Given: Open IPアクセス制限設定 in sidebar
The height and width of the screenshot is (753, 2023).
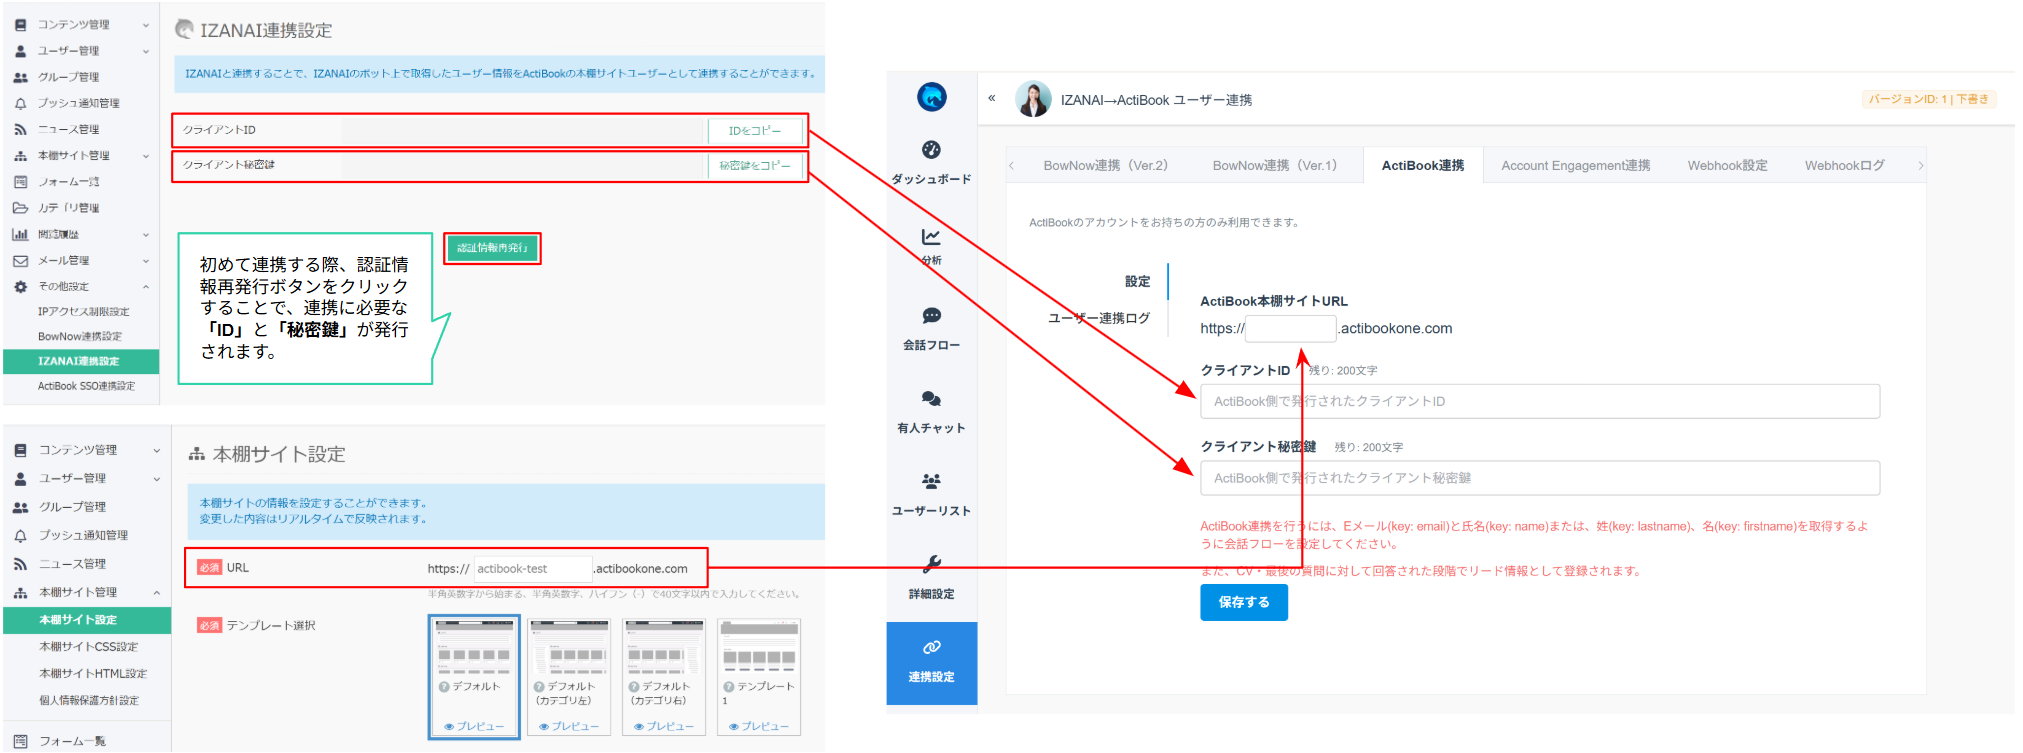Looking at the screenshot, I should [83, 312].
